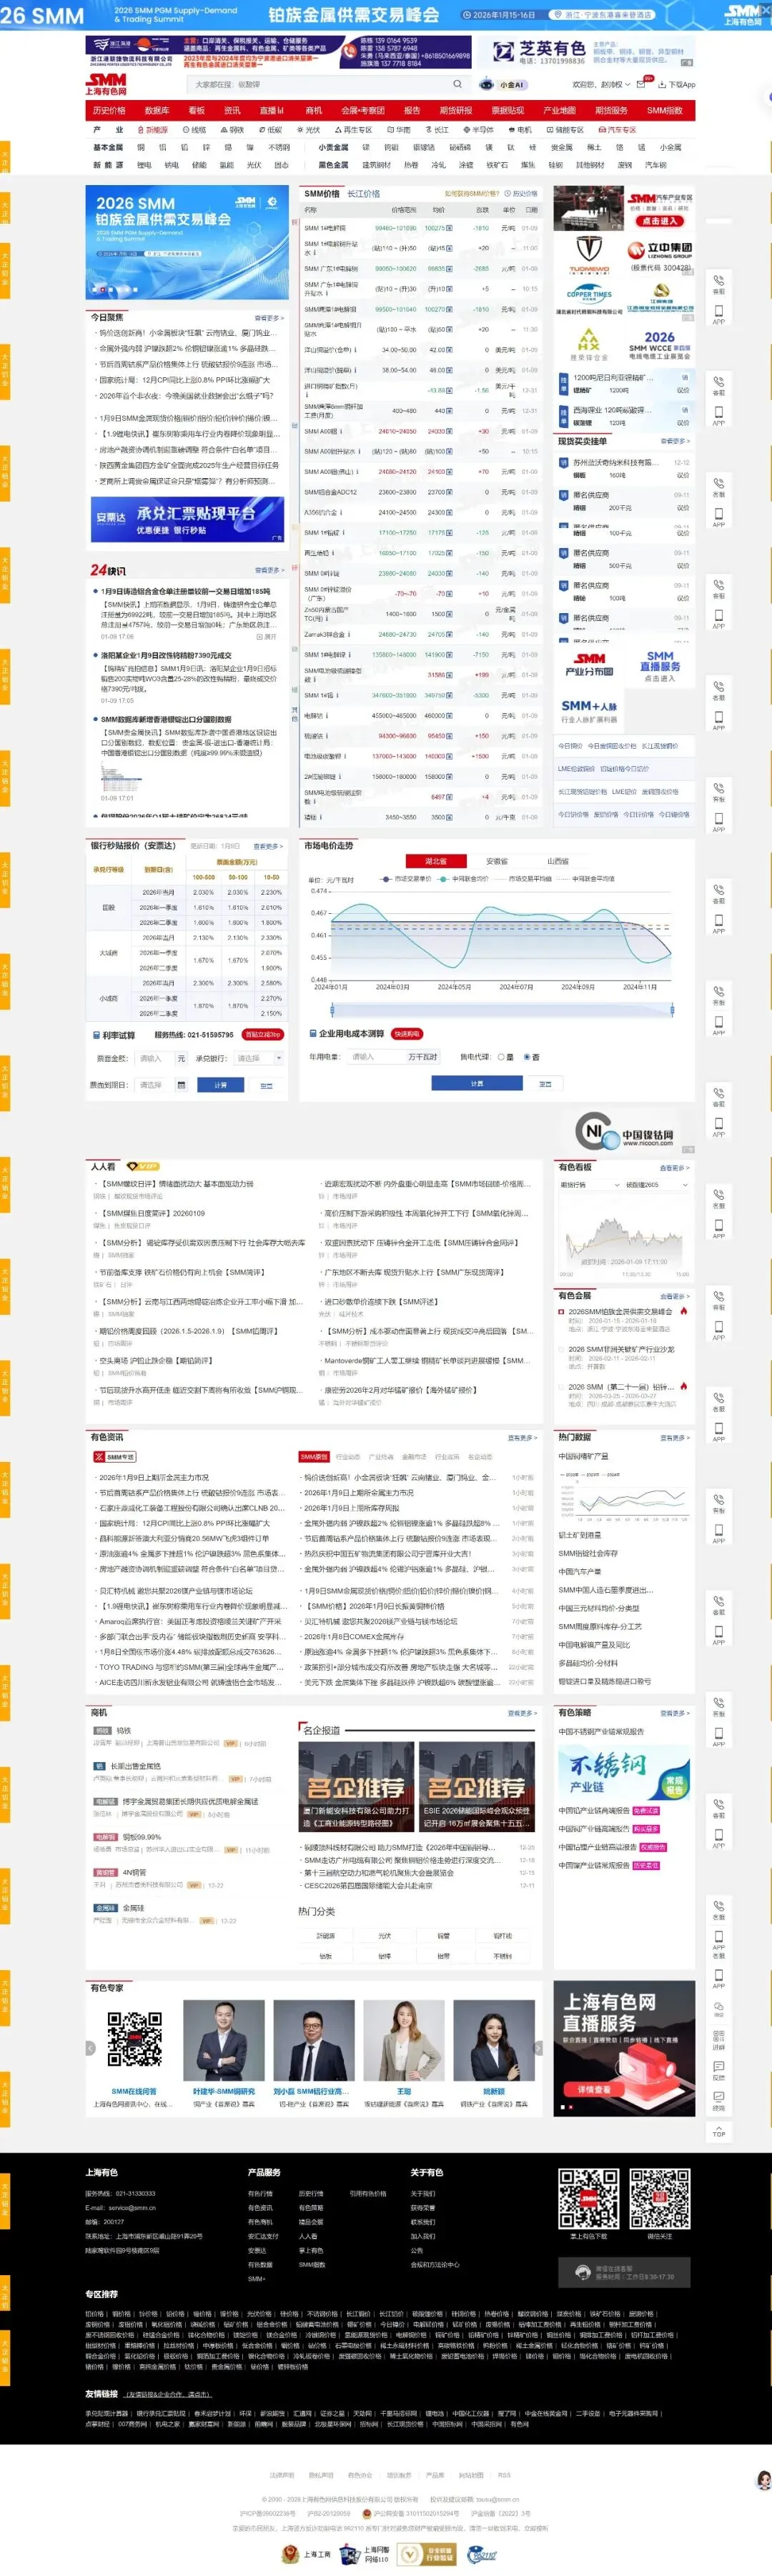Click 计算 button in 企业用电成本测算
The image size is (772, 2576).
tap(477, 1083)
